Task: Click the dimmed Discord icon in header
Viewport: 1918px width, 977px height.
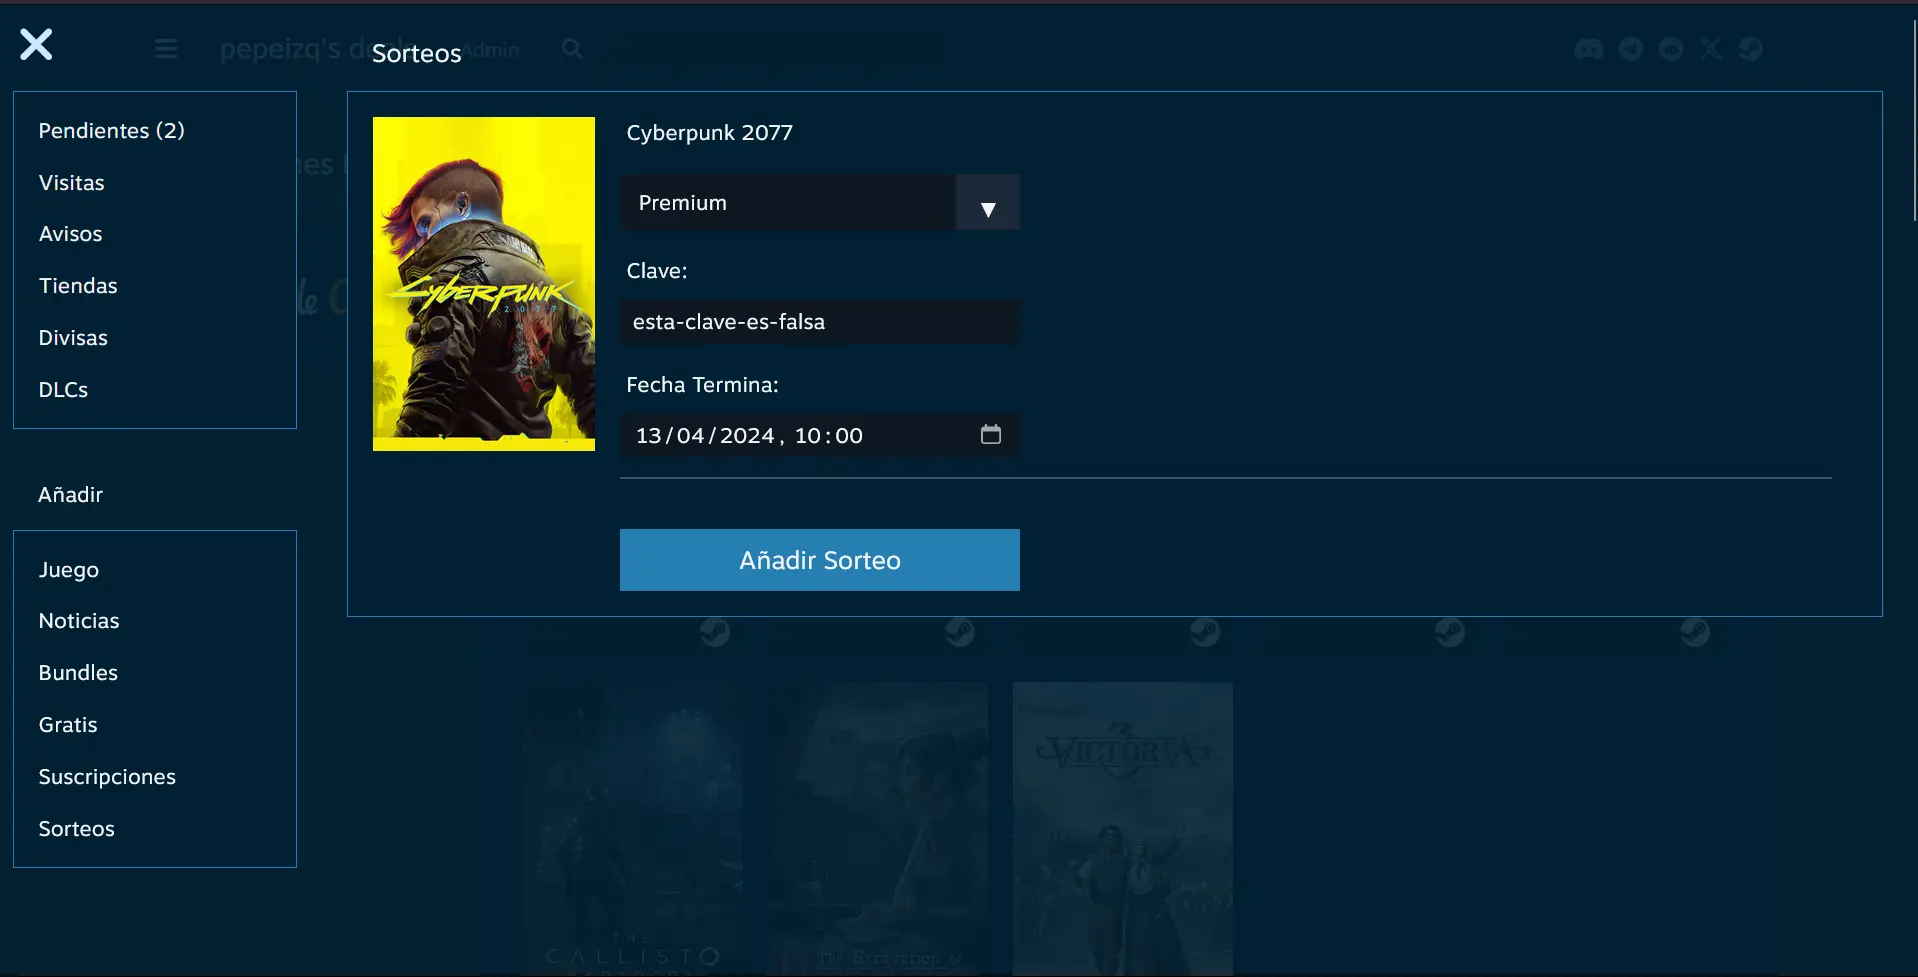Action: [x=1588, y=49]
